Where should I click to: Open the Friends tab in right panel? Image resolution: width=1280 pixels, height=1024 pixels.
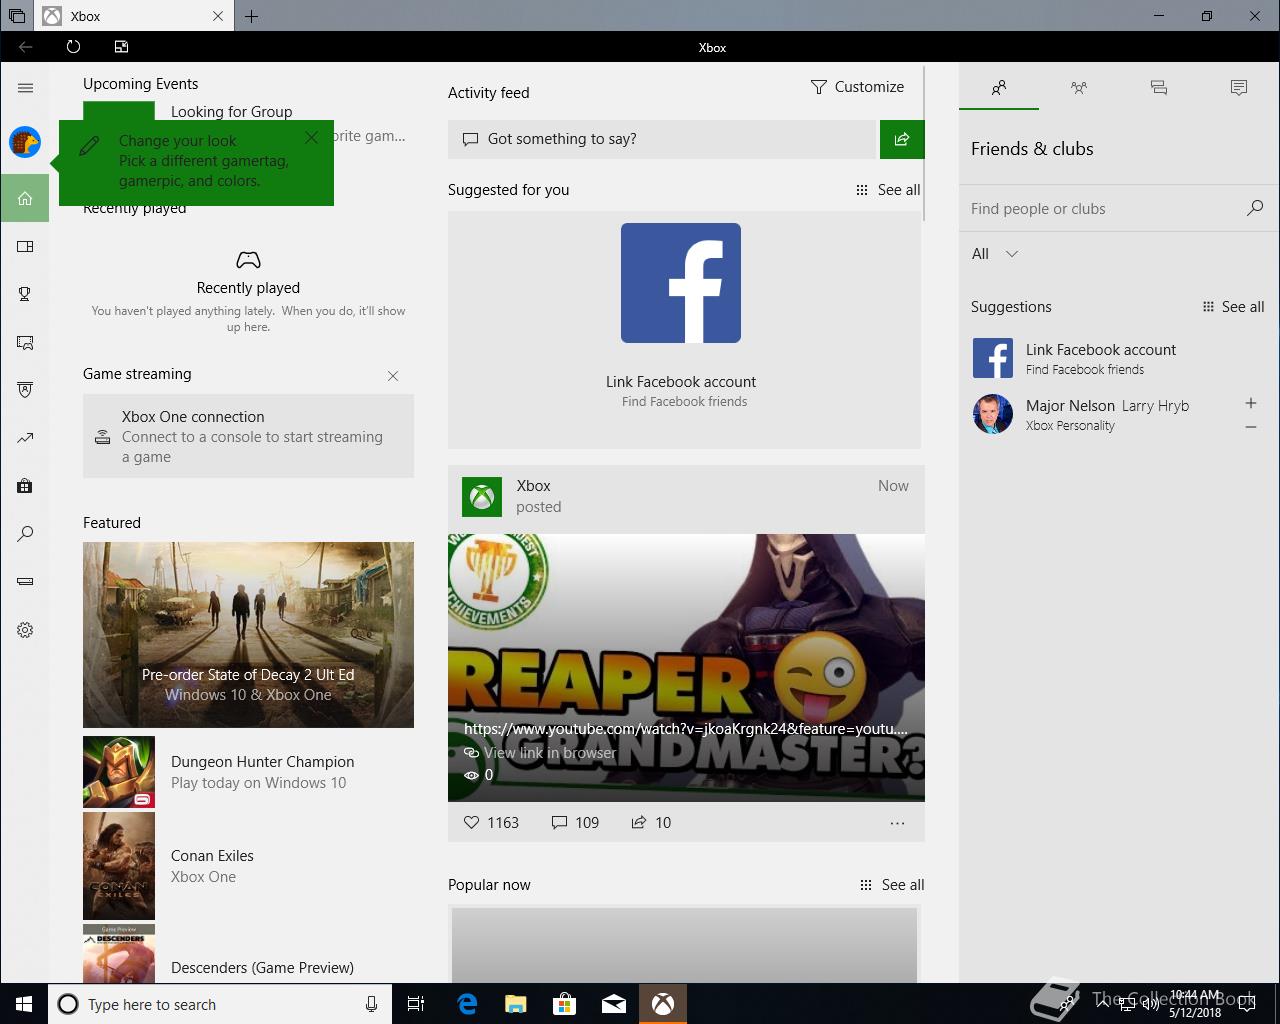999,88
